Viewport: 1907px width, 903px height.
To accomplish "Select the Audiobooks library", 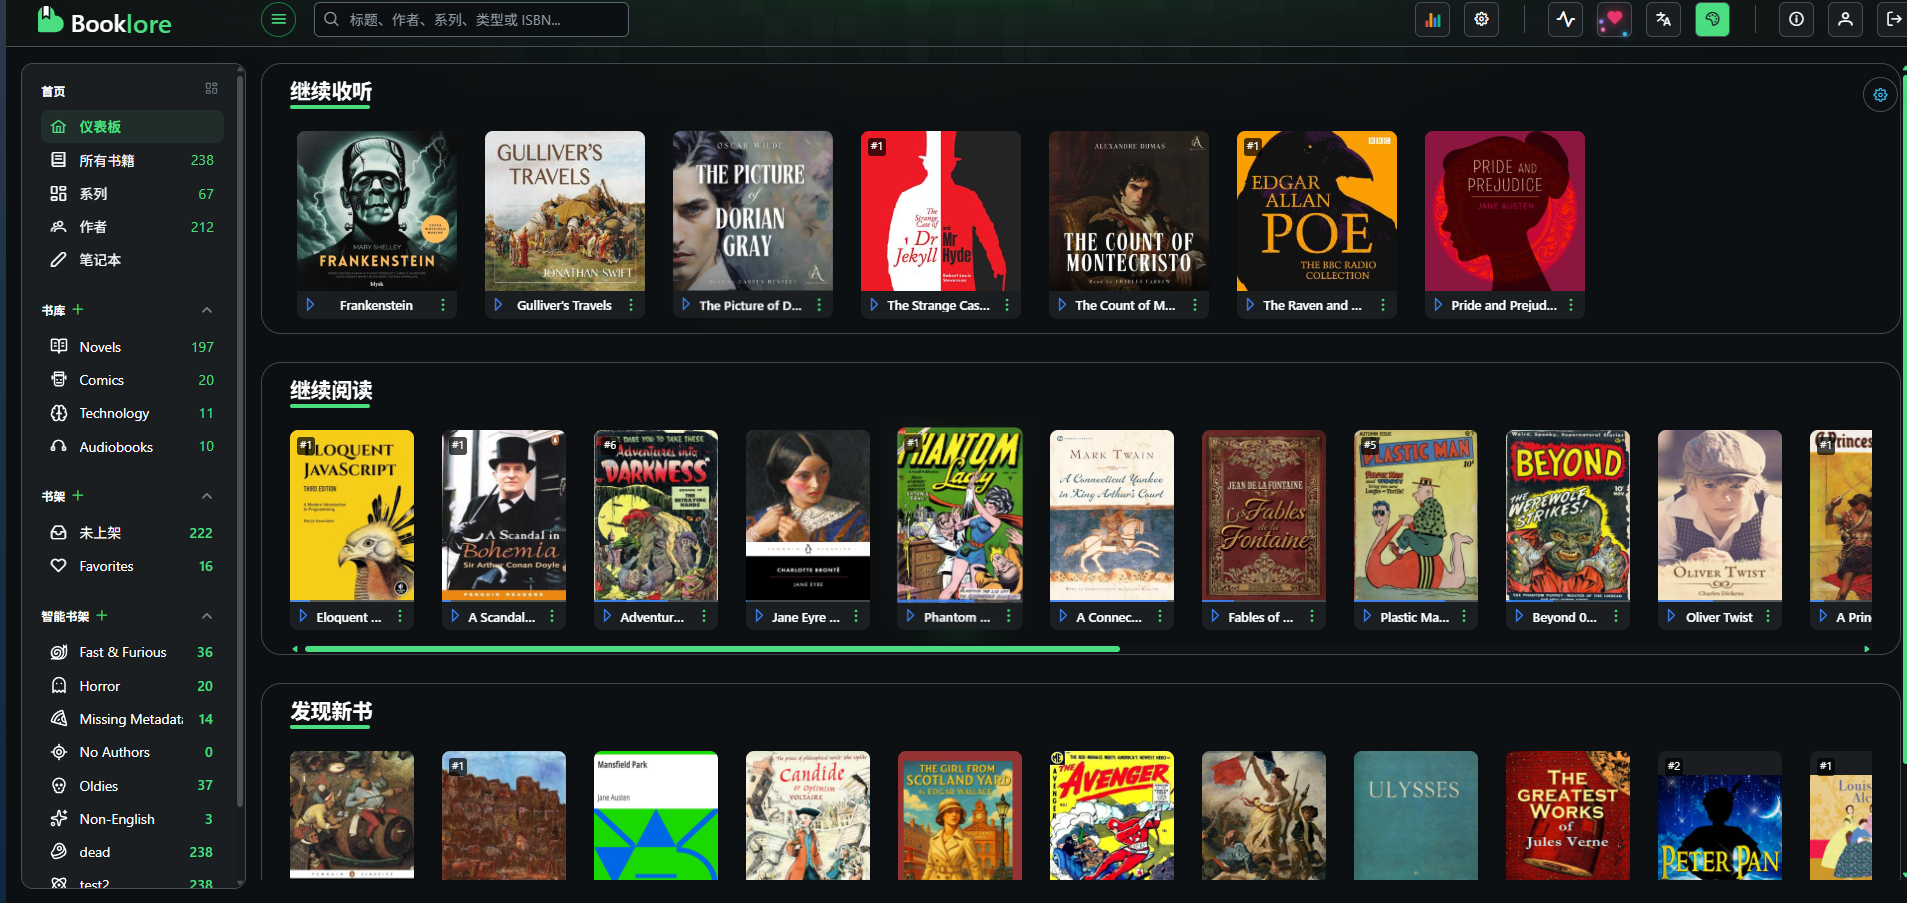I will pos(116,447).
